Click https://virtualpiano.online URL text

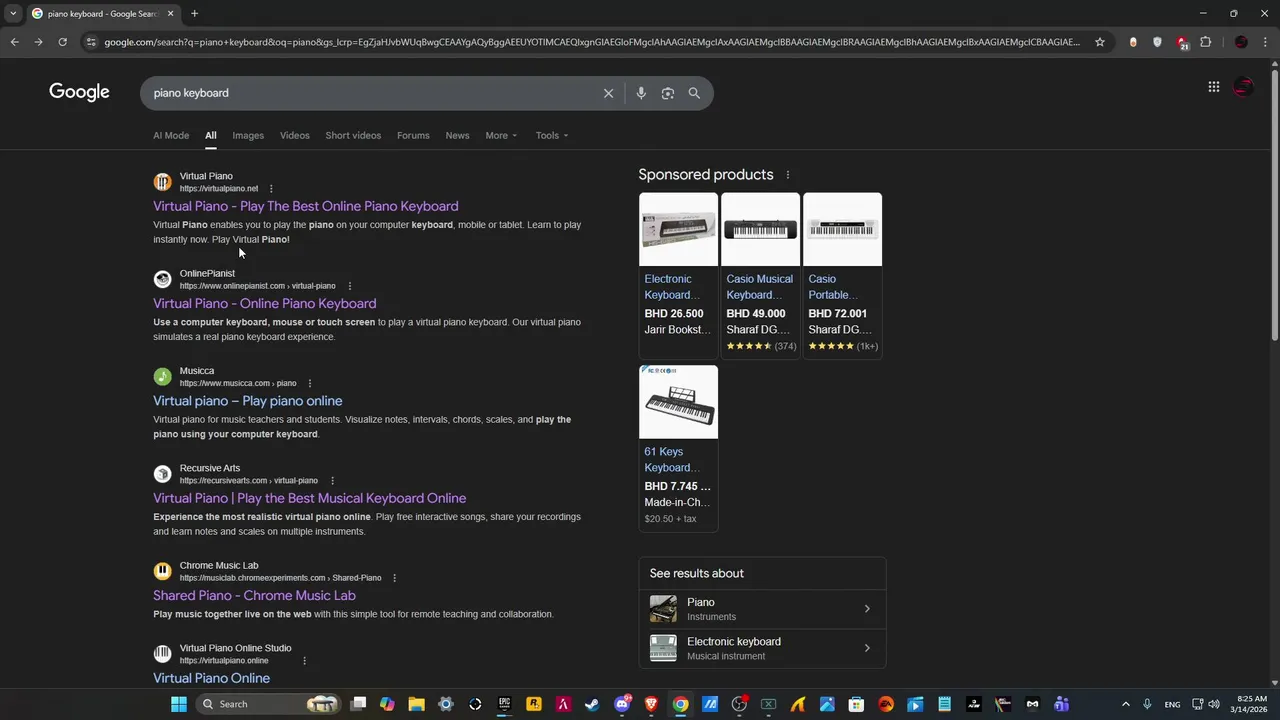[x=224, y=661]
